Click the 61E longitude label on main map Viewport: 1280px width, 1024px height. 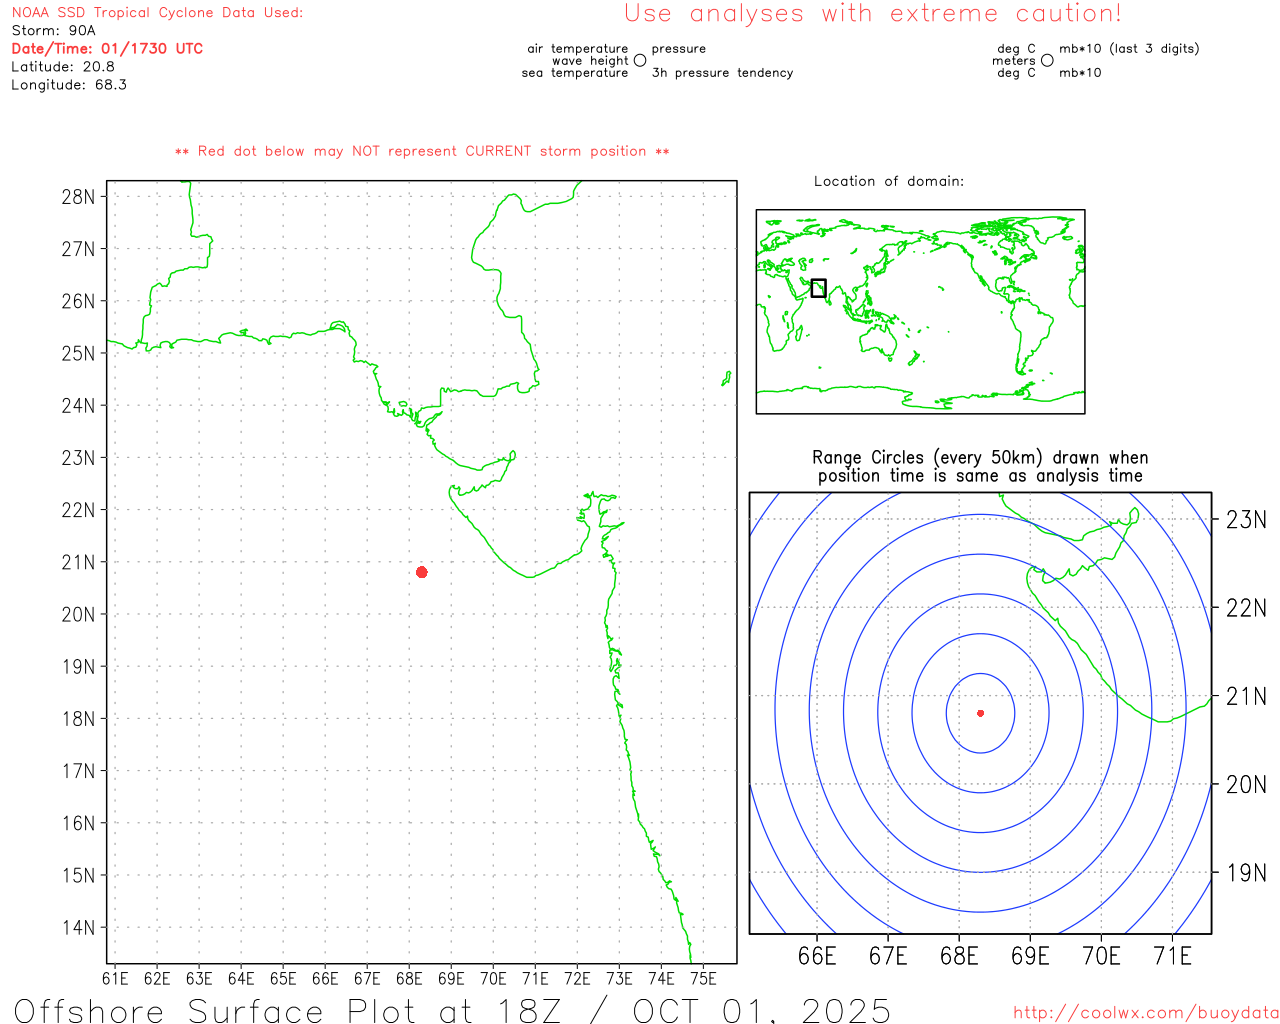[115, 979]
